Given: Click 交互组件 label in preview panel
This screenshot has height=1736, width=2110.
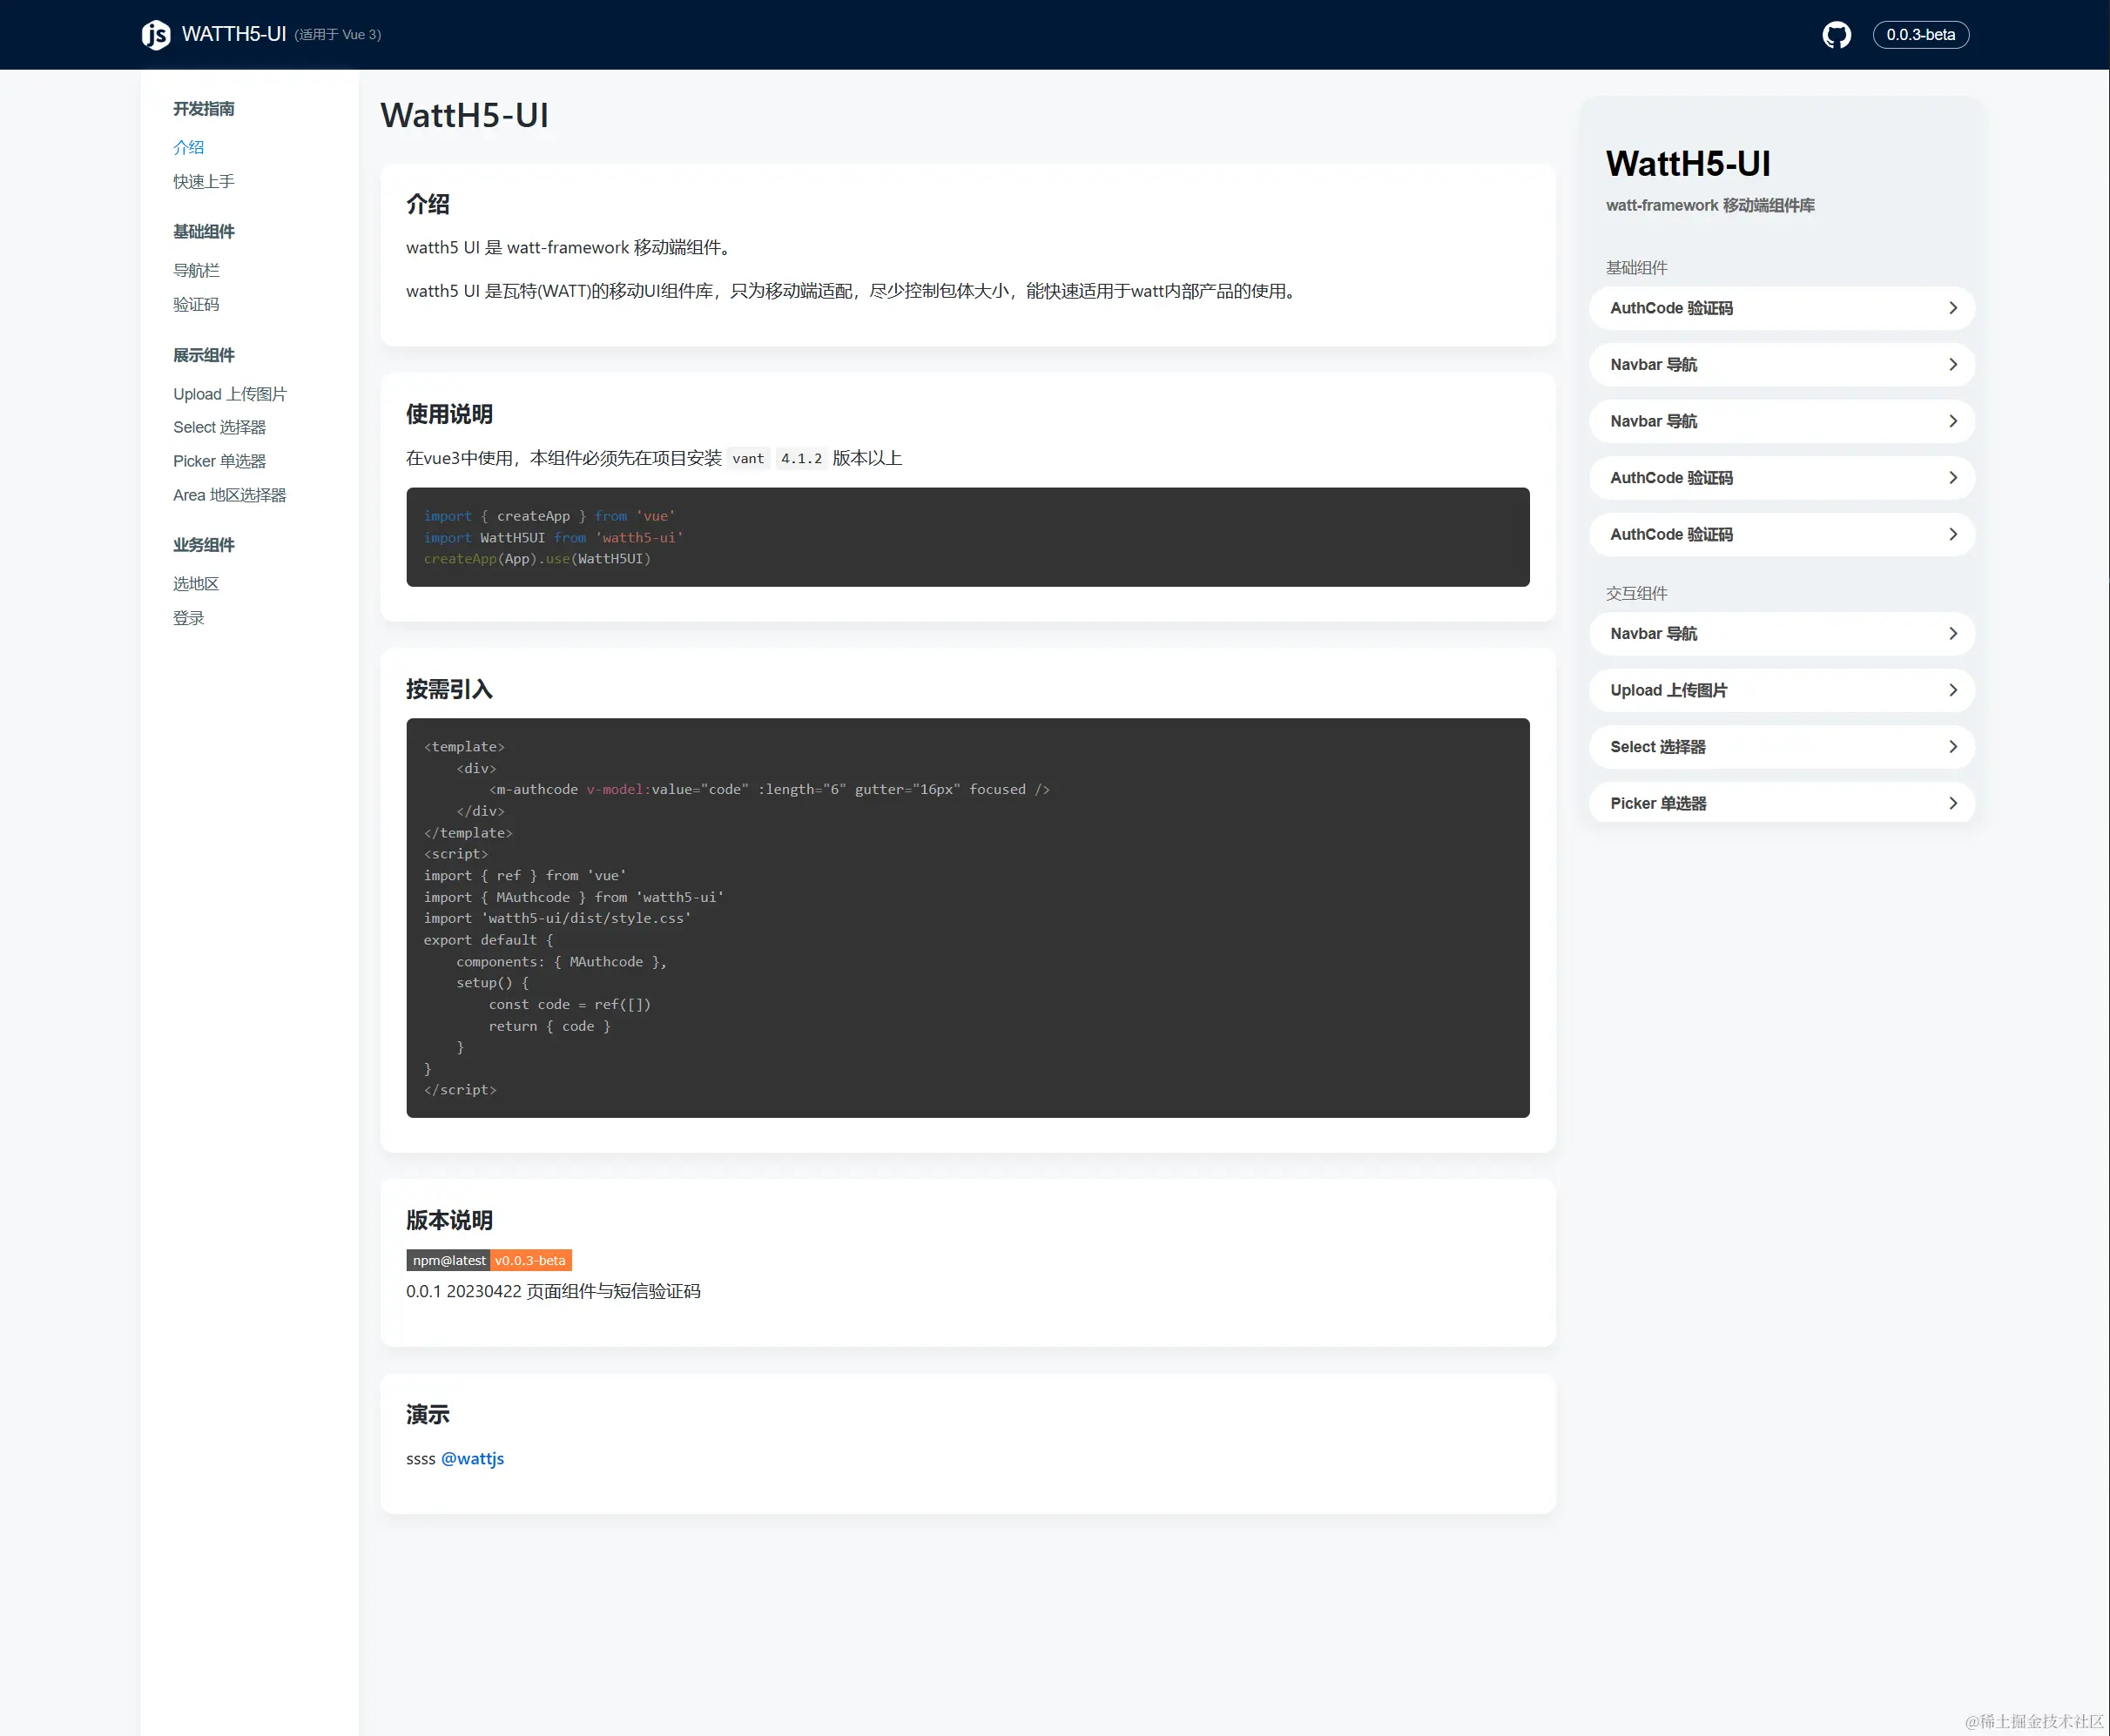Looking at the screenshot, I should point(1637,593).
